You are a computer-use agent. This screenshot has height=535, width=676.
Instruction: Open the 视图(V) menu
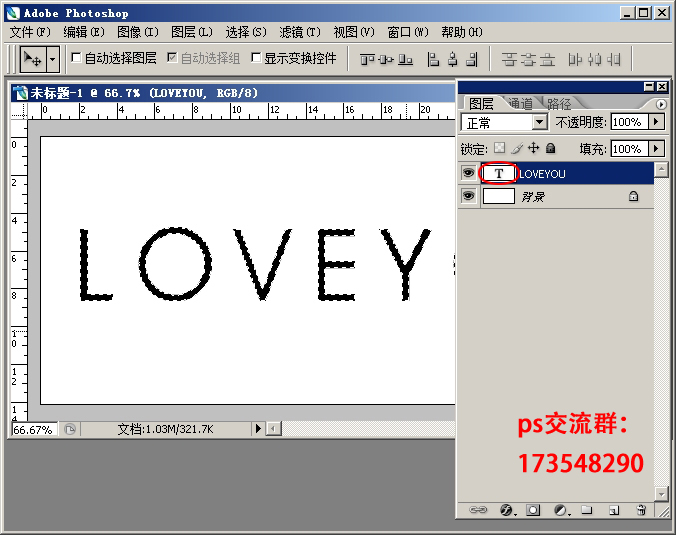click(x=354, y=32)
